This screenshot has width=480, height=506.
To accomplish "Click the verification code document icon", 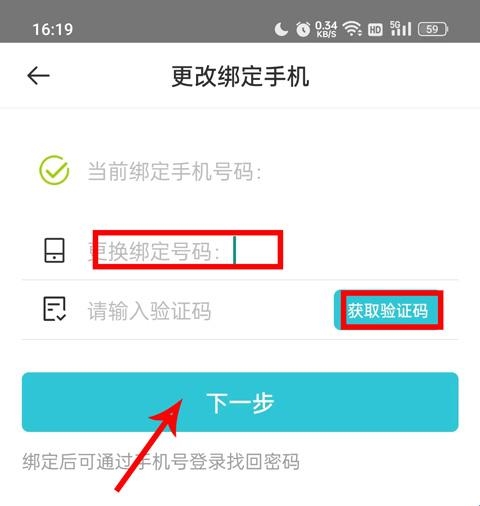I will coord(54,309).
